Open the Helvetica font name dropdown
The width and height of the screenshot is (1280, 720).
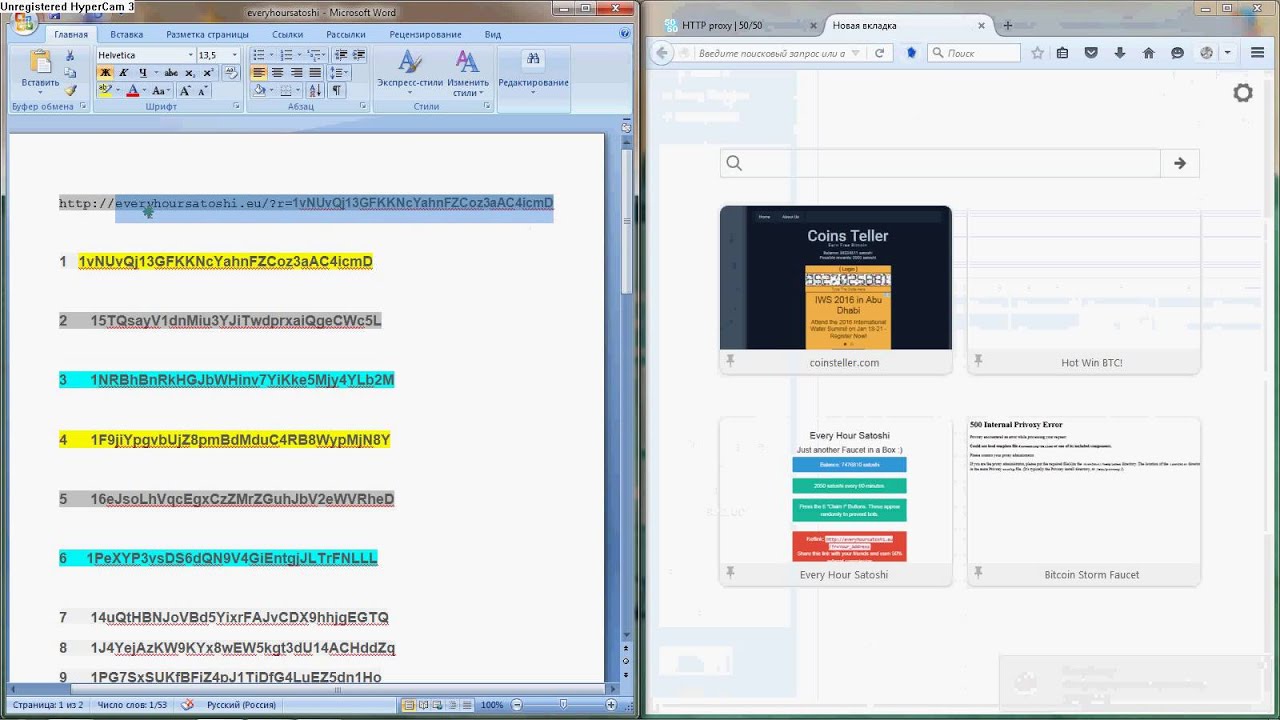coord(189,55)
